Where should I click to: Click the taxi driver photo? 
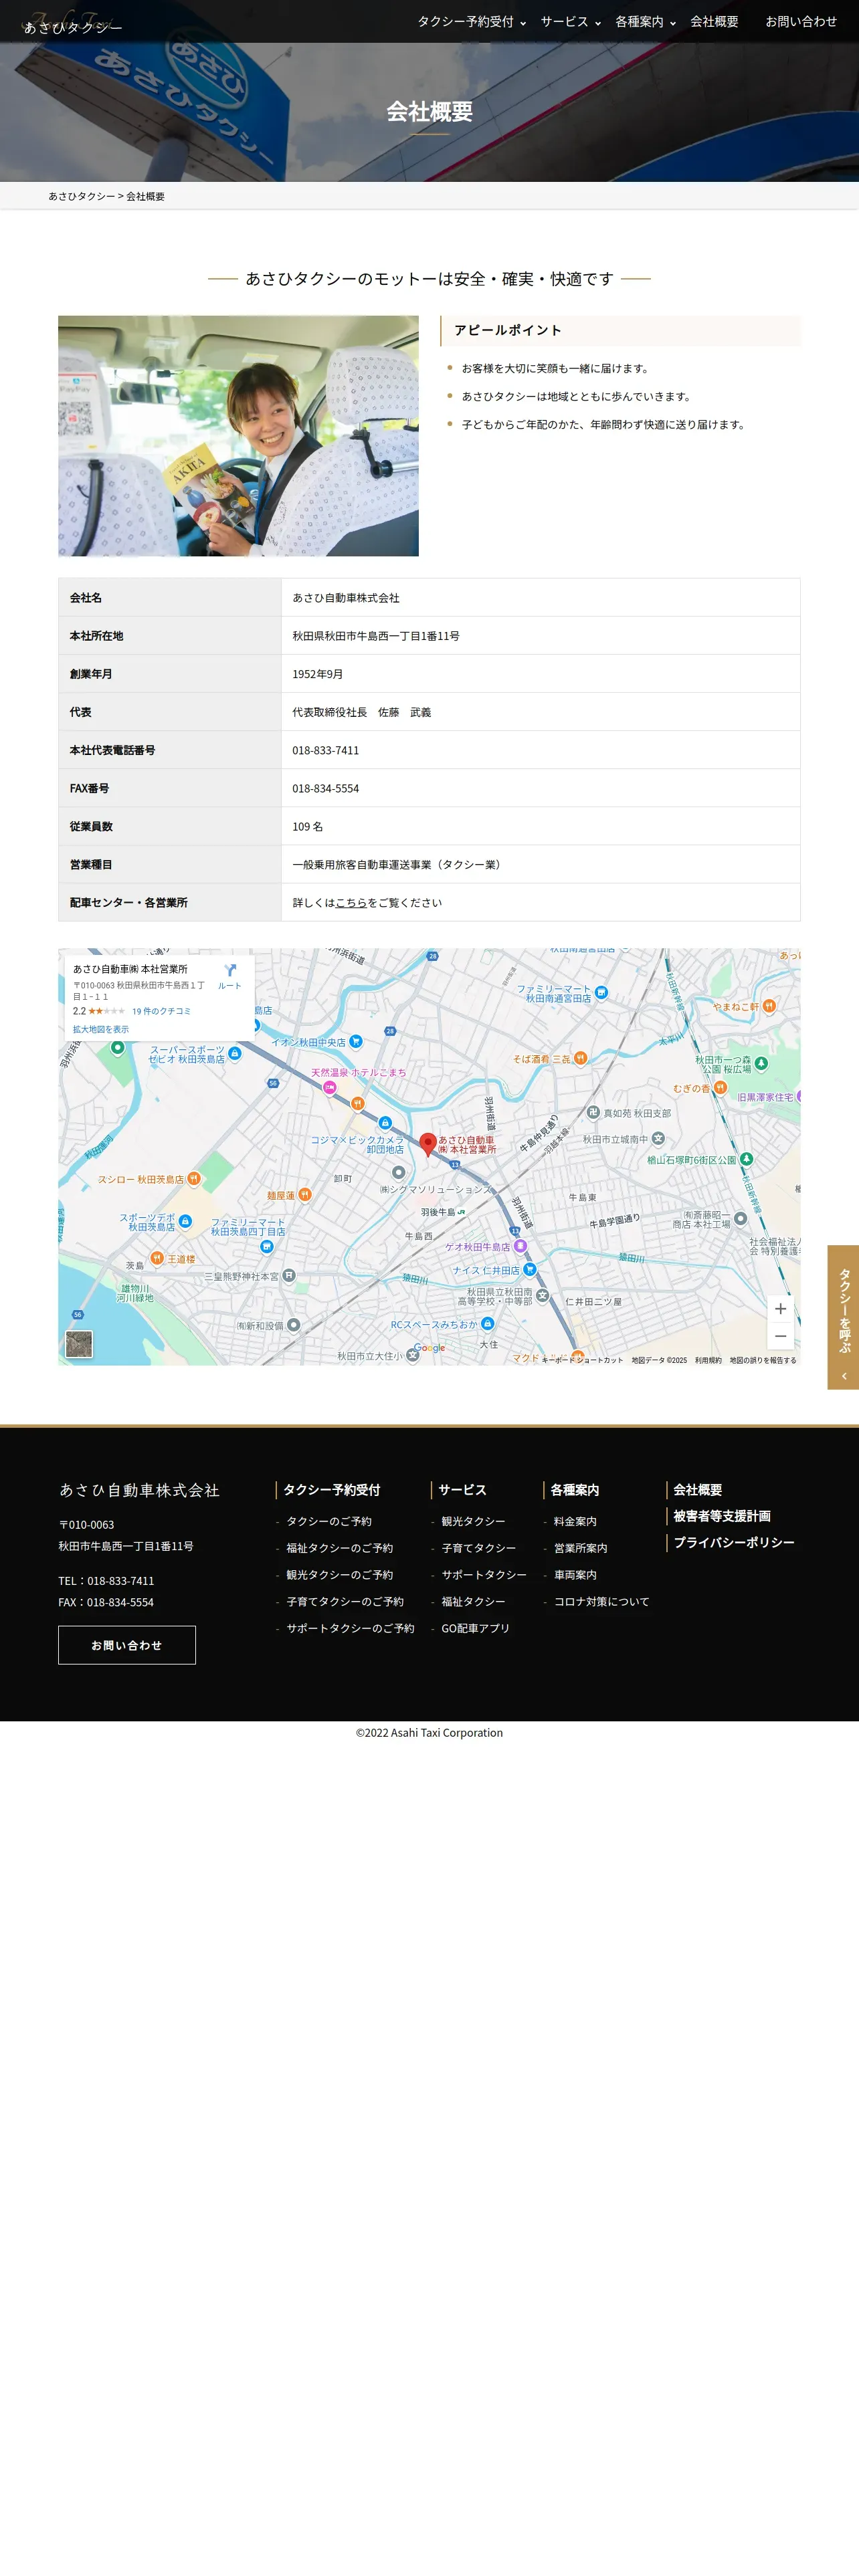pyautogui.click(x=238, y=436)
